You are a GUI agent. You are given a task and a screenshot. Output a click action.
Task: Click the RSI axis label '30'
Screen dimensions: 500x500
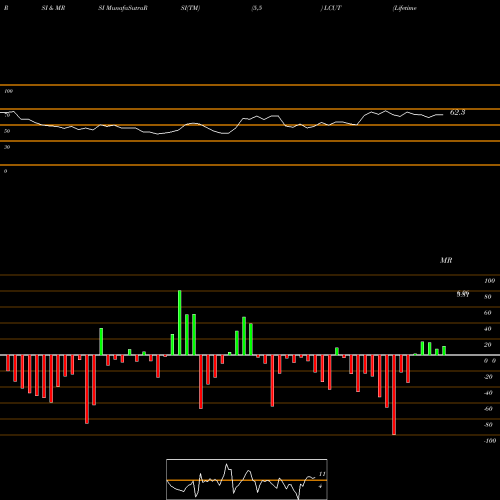coord(7,147)
